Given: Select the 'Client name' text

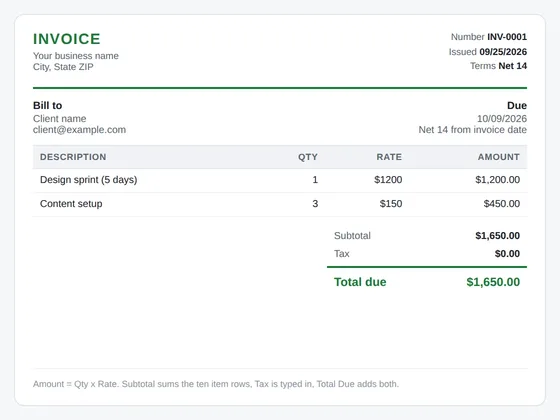Looking at the screenshot, I should coord(60,119).
